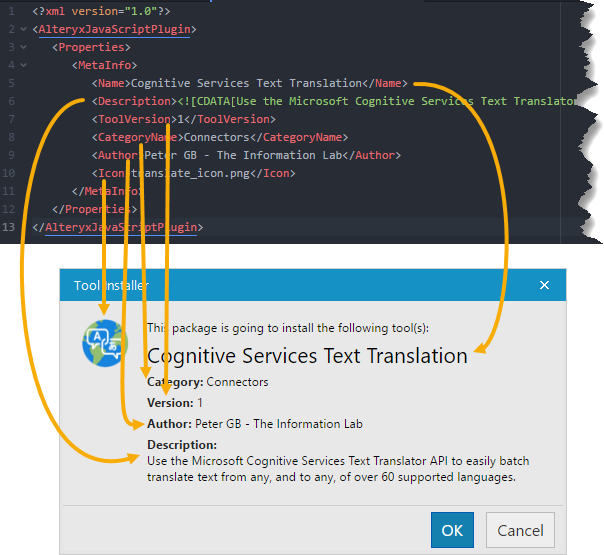Click the Description label in the dialog

pos(182,445)
